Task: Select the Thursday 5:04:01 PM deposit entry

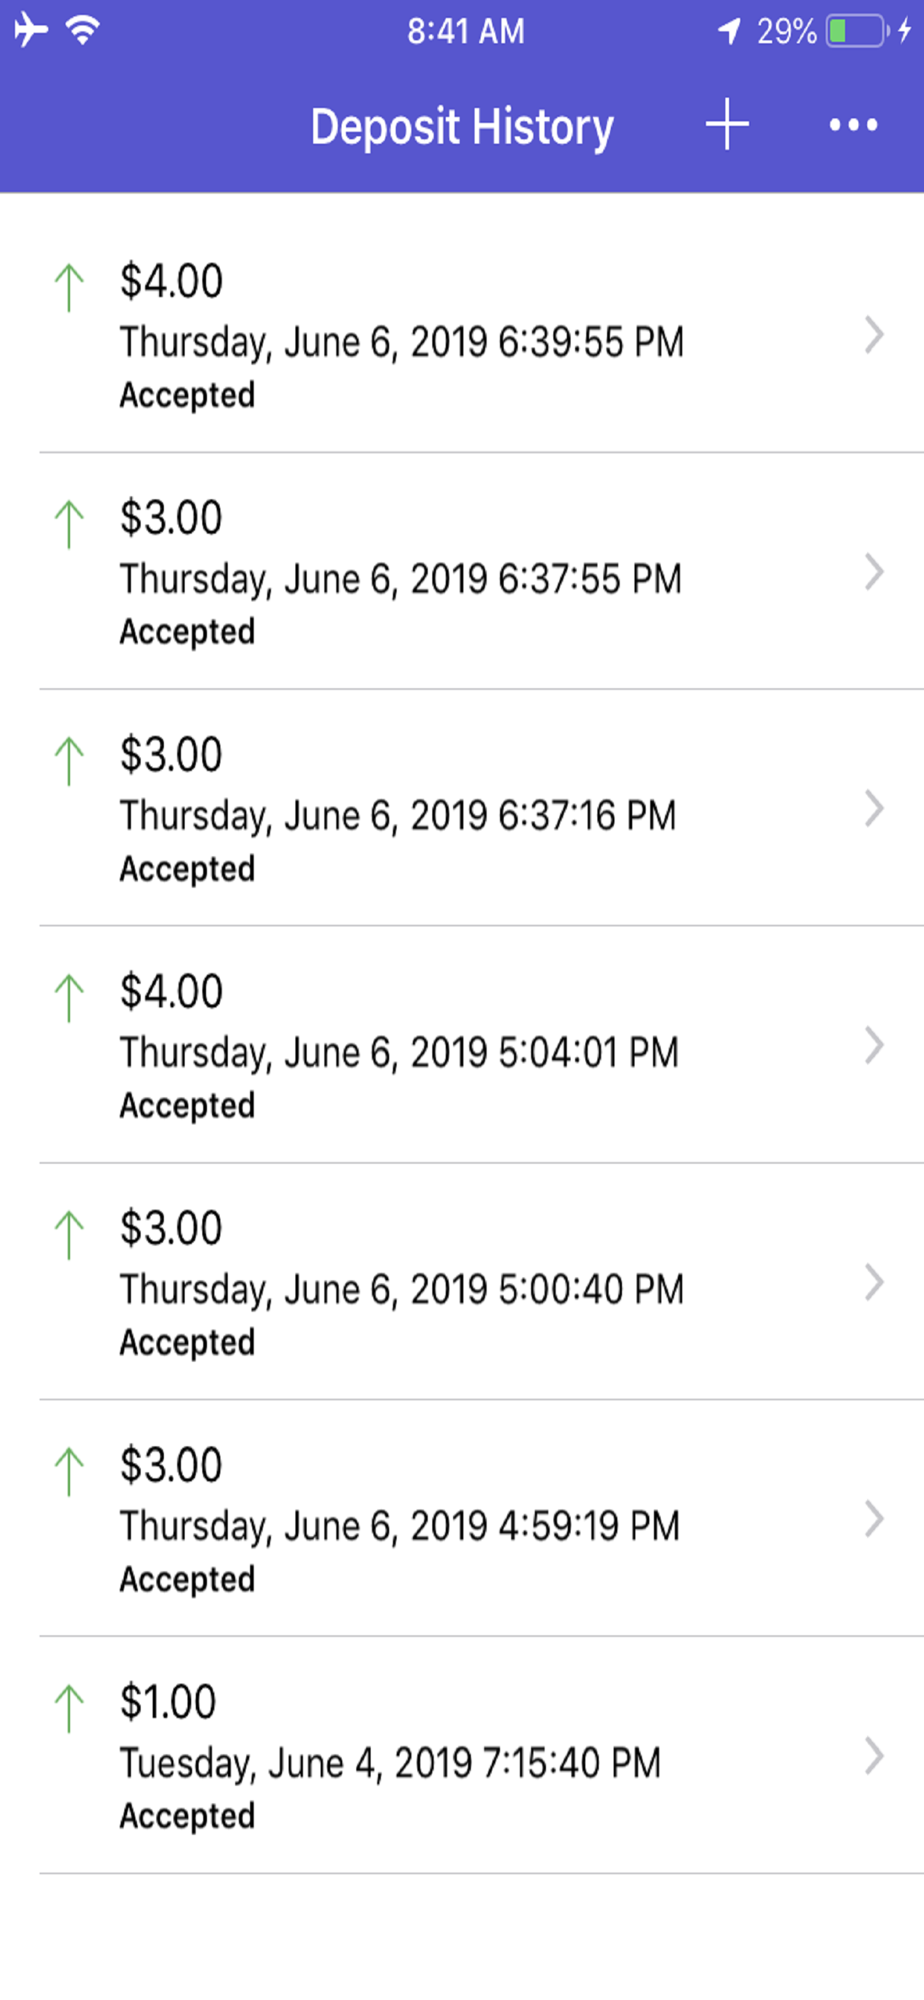Action: [400, 1047]
